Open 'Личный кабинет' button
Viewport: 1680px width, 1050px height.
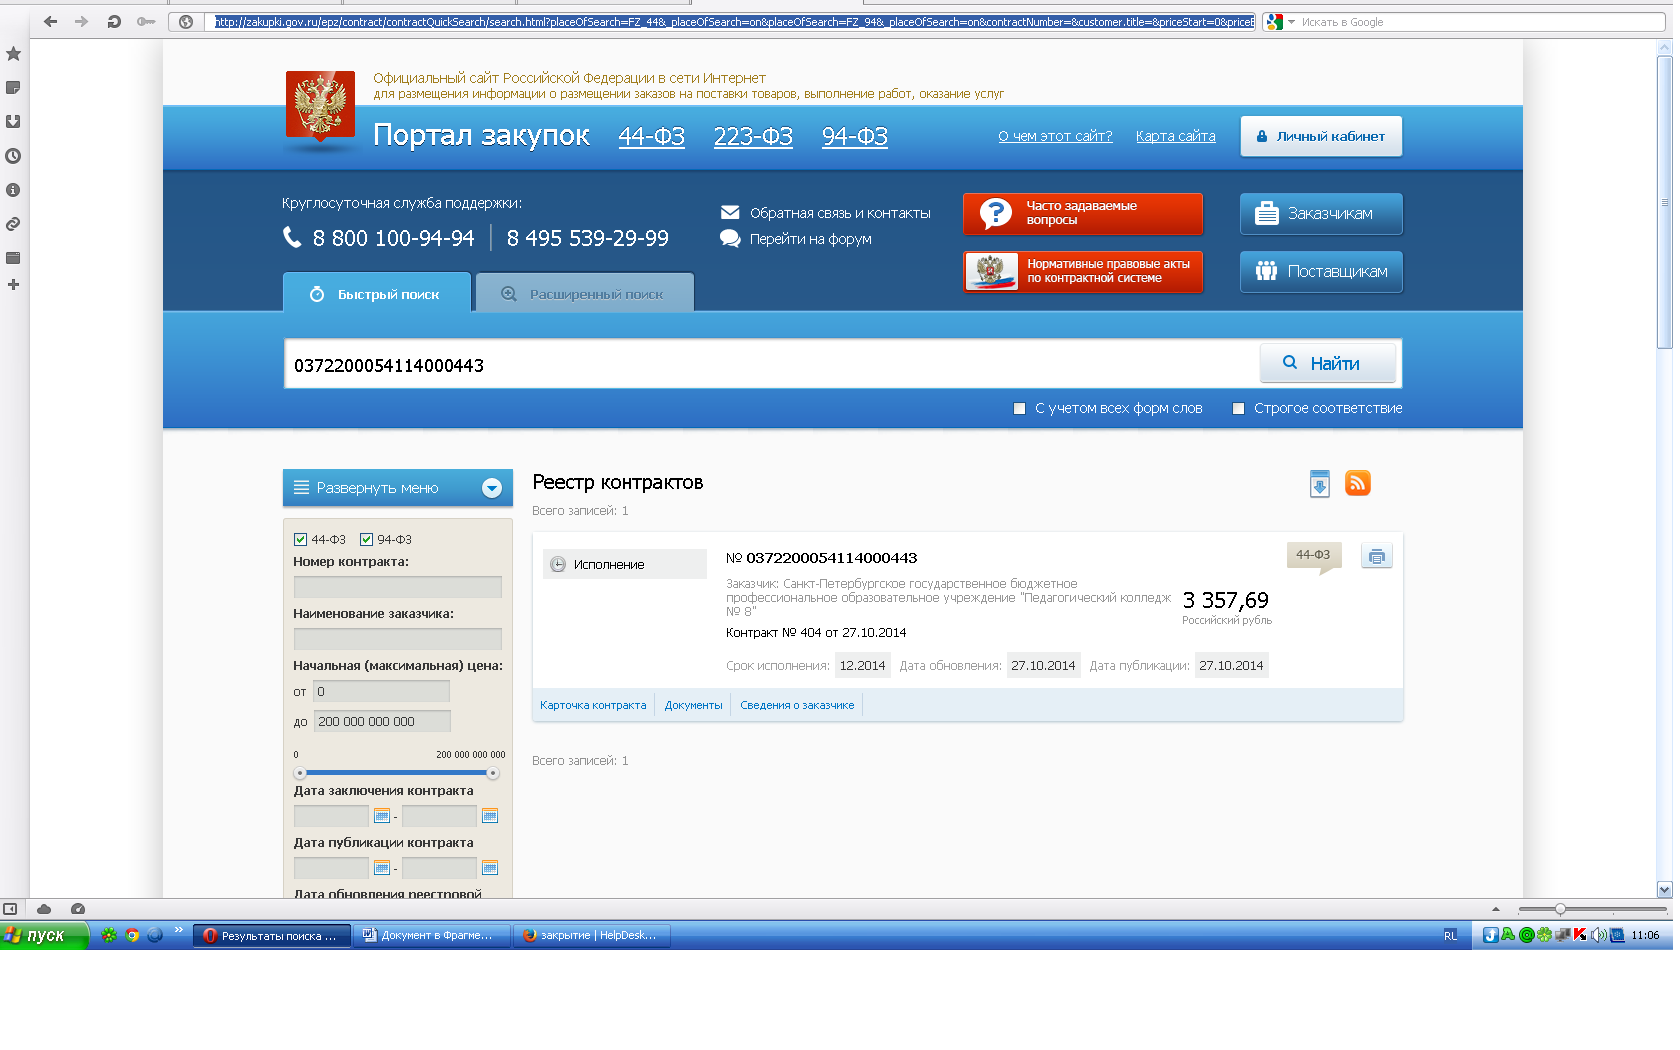pos(1321,136)
